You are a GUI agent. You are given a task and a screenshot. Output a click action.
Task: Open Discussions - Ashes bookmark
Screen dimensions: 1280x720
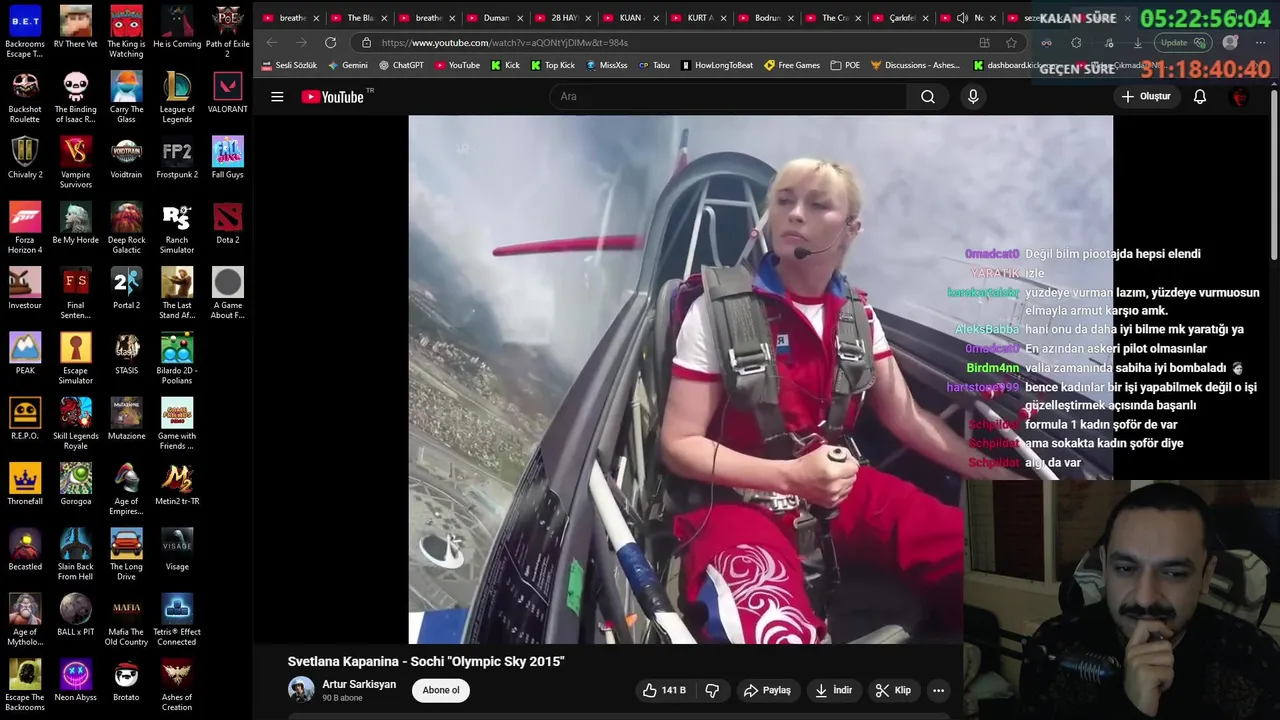[x=916, y=65]
